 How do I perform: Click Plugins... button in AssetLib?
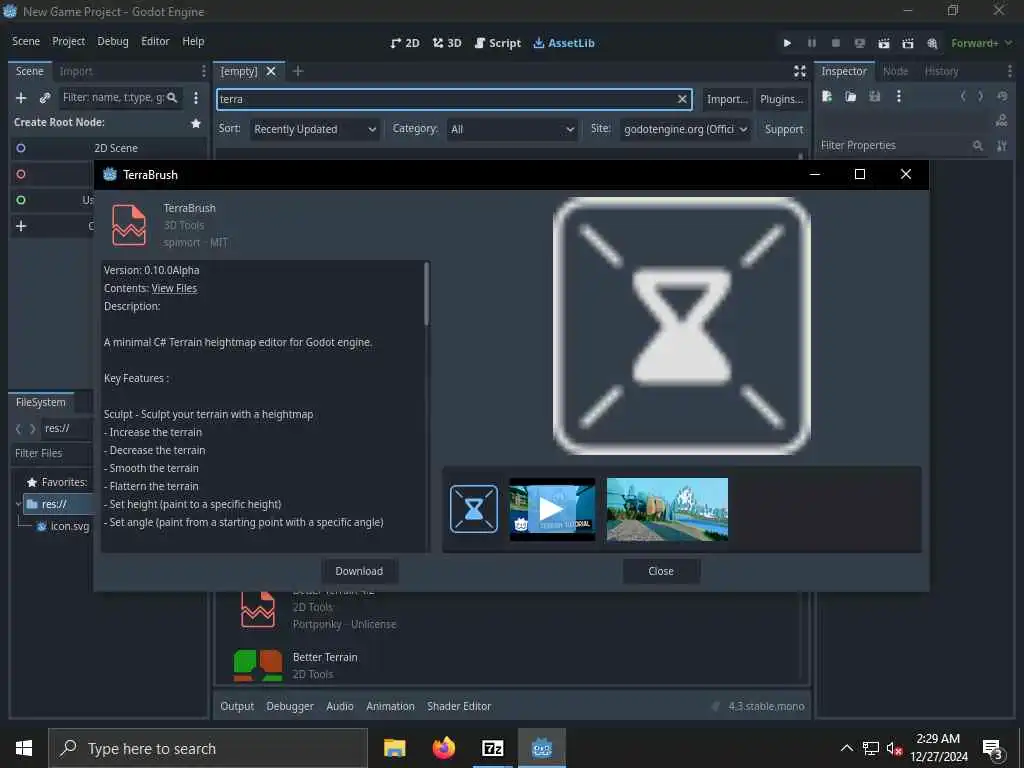click(x=782, y=99)
